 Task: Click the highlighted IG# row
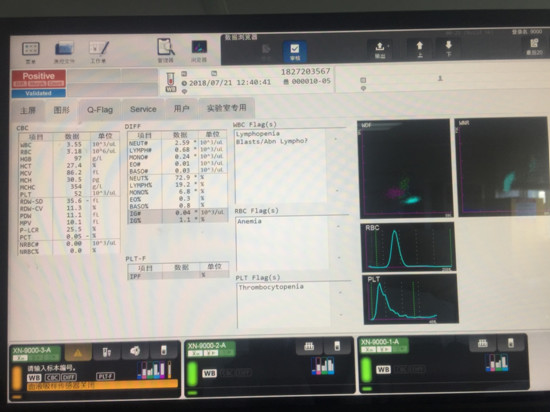[177, 212]
